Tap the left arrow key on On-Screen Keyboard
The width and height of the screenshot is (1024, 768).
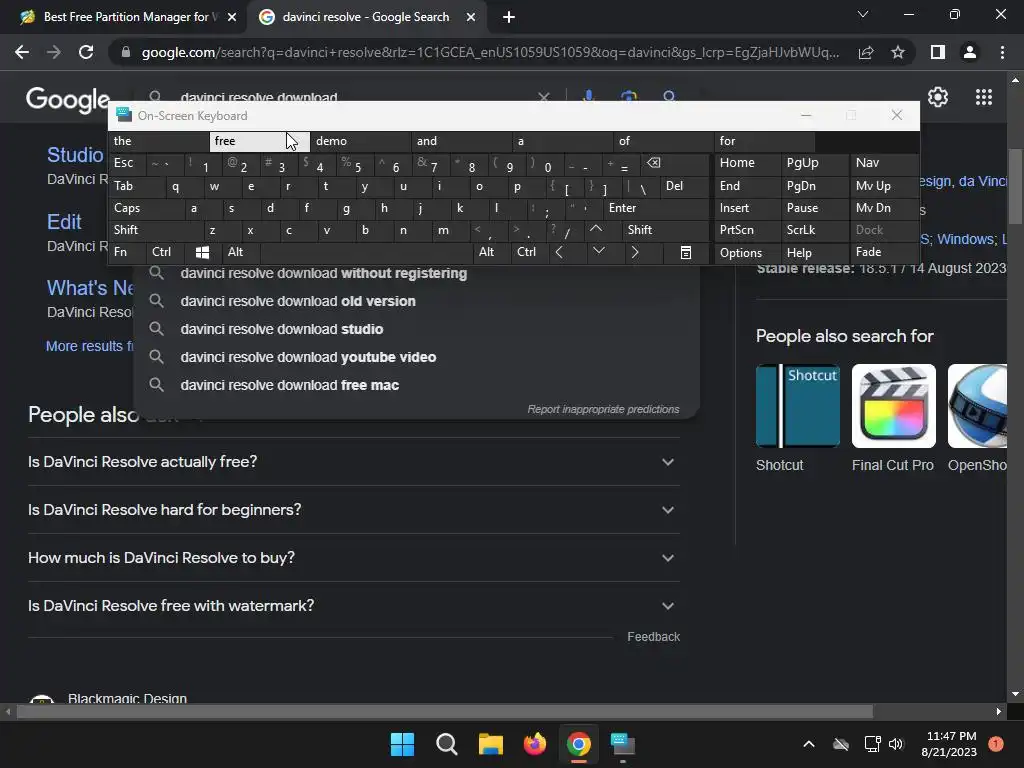coord(559,252)
